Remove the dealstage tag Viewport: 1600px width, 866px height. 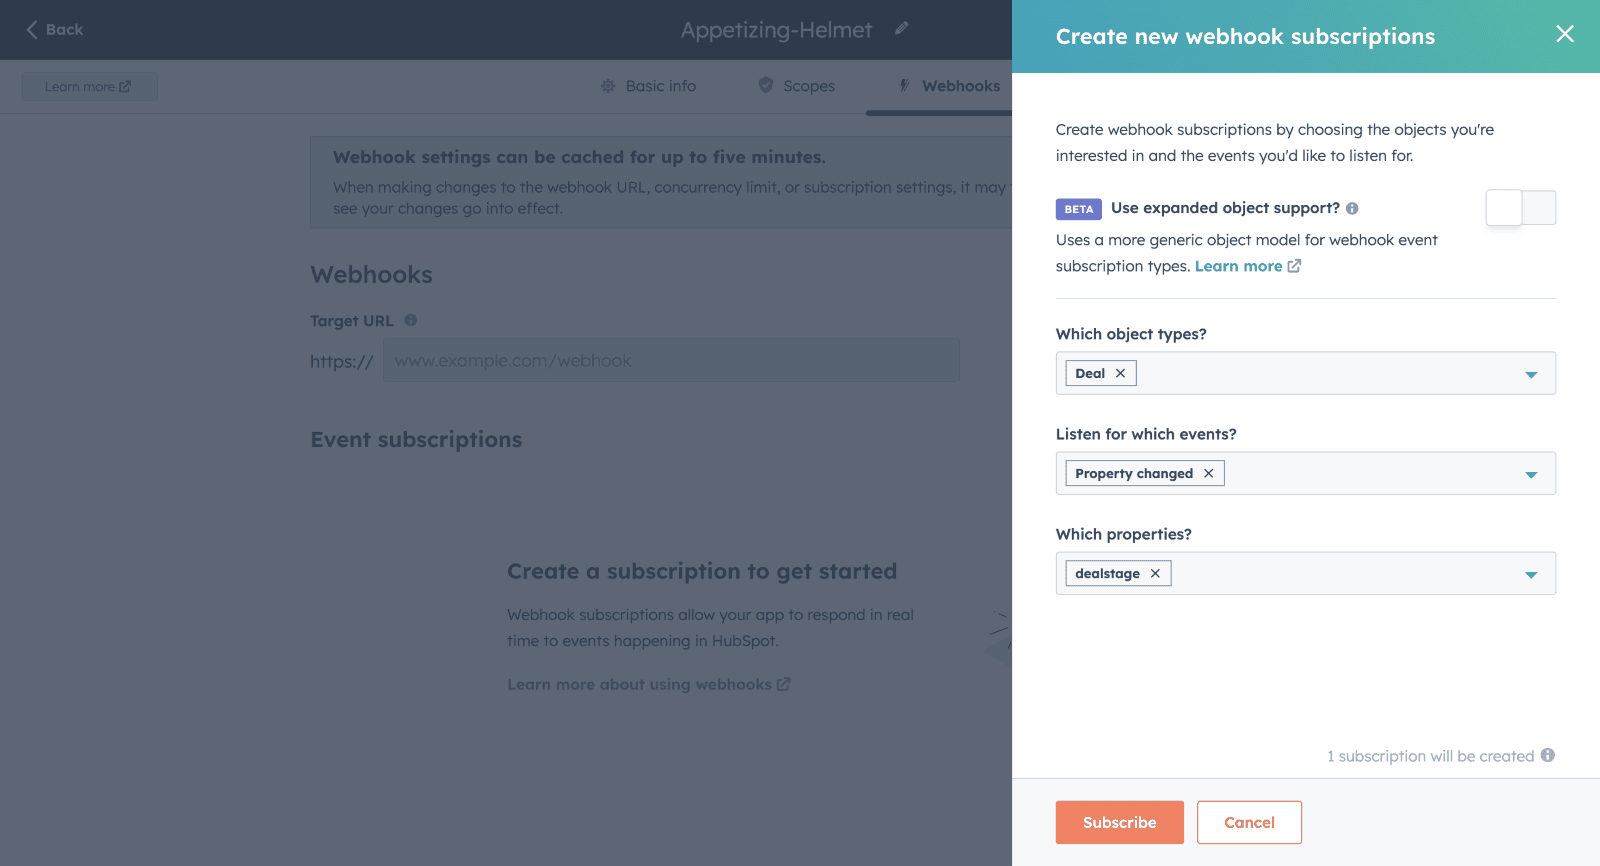point(1155,573)
